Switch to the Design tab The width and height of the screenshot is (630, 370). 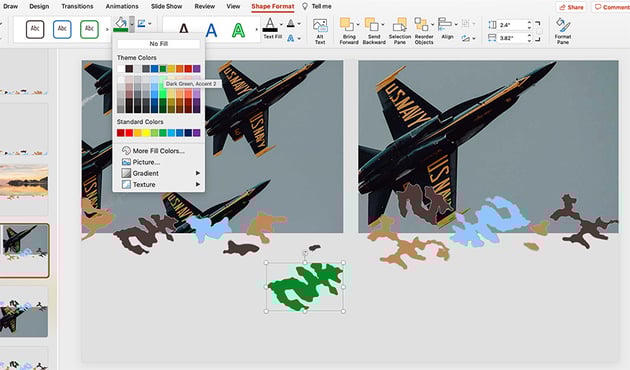[39, 6]
